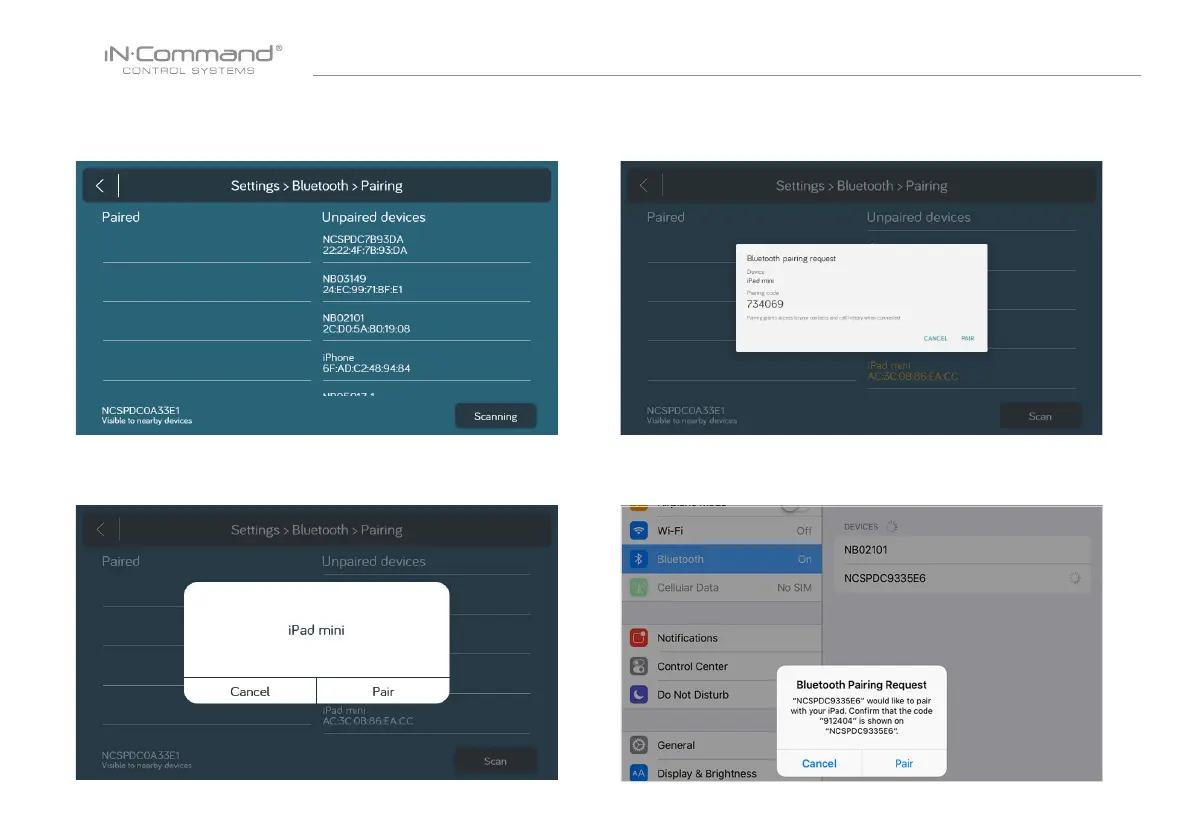Image resolution: width=1191 pixels, height=839 pixels.
Task: Tap the General gear icon
Action: pyautogui.click(x=639, y=745)
